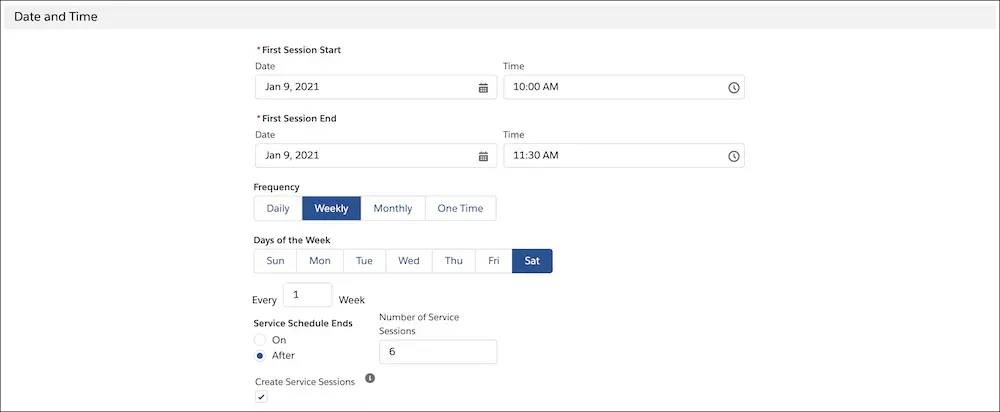The height and width of the screenshot is (412, 1000).
Task: Click the 10:00 AM start time field
Action: click(624, 87)
